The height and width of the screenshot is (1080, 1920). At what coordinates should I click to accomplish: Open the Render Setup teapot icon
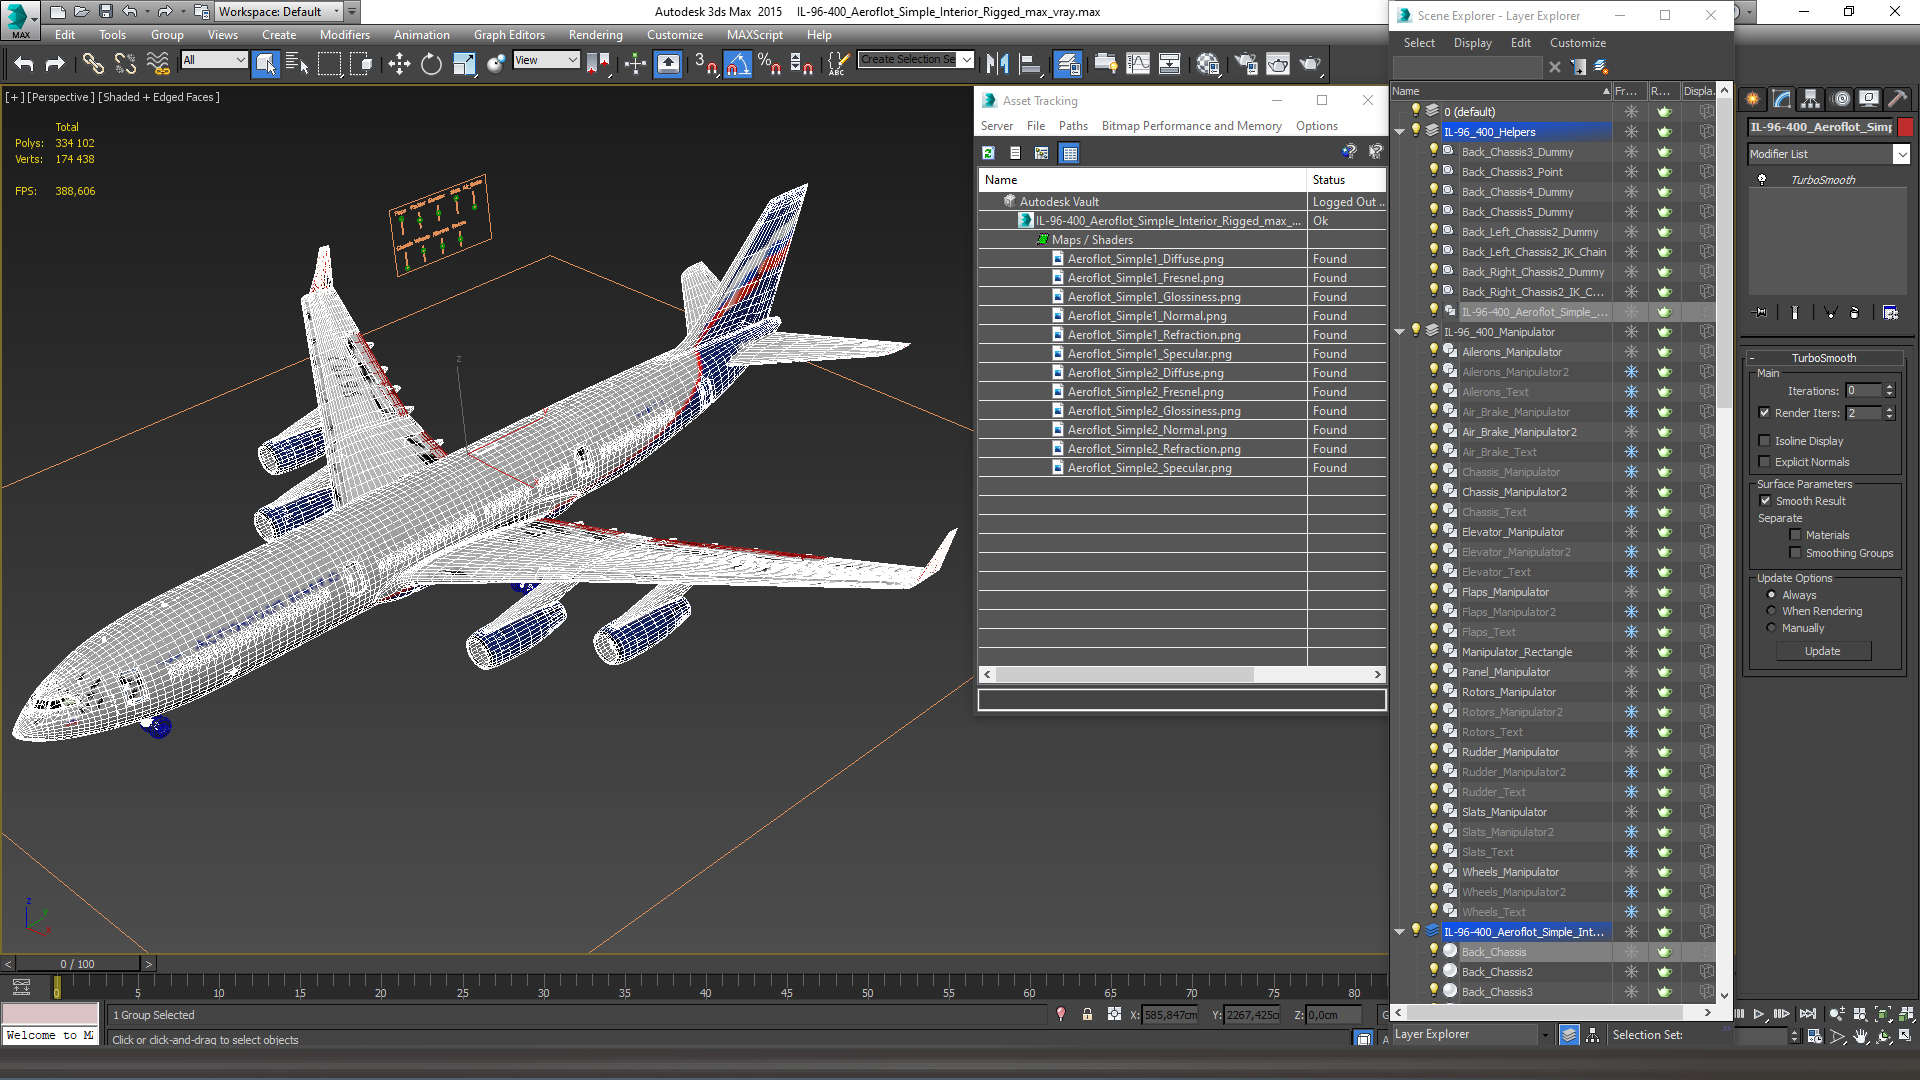(1246, 64)
